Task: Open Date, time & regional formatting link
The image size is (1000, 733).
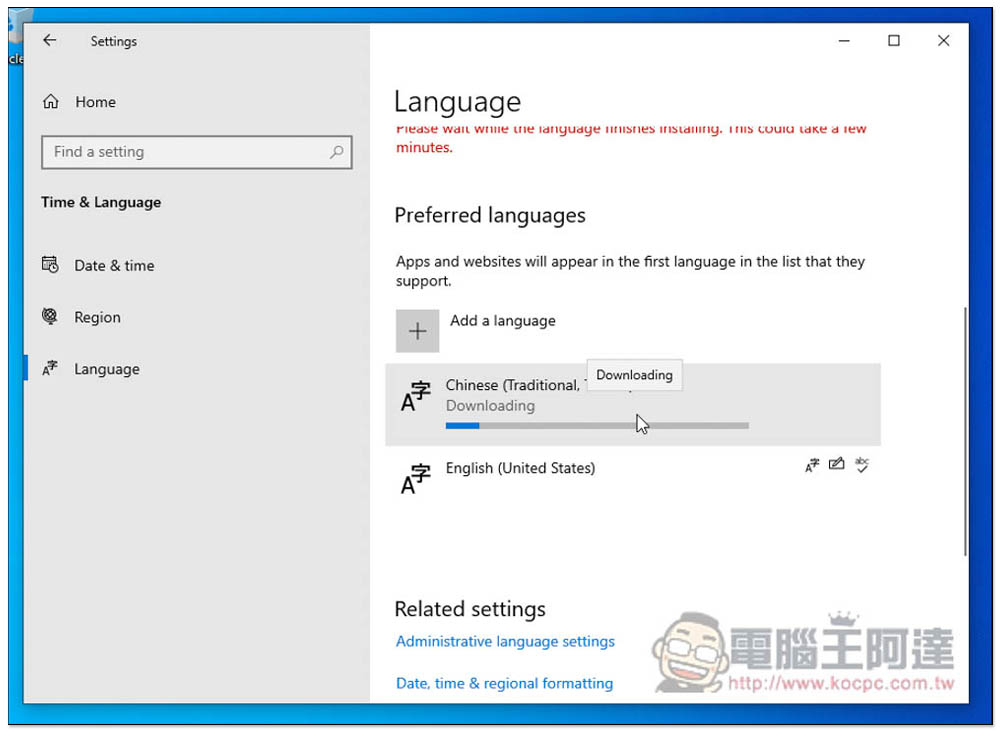Action: pyautogui.click(x=504, y=683)
